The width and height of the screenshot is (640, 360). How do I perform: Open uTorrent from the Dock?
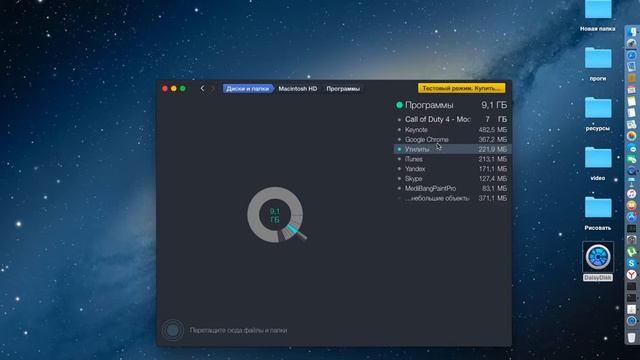[632, 252]
